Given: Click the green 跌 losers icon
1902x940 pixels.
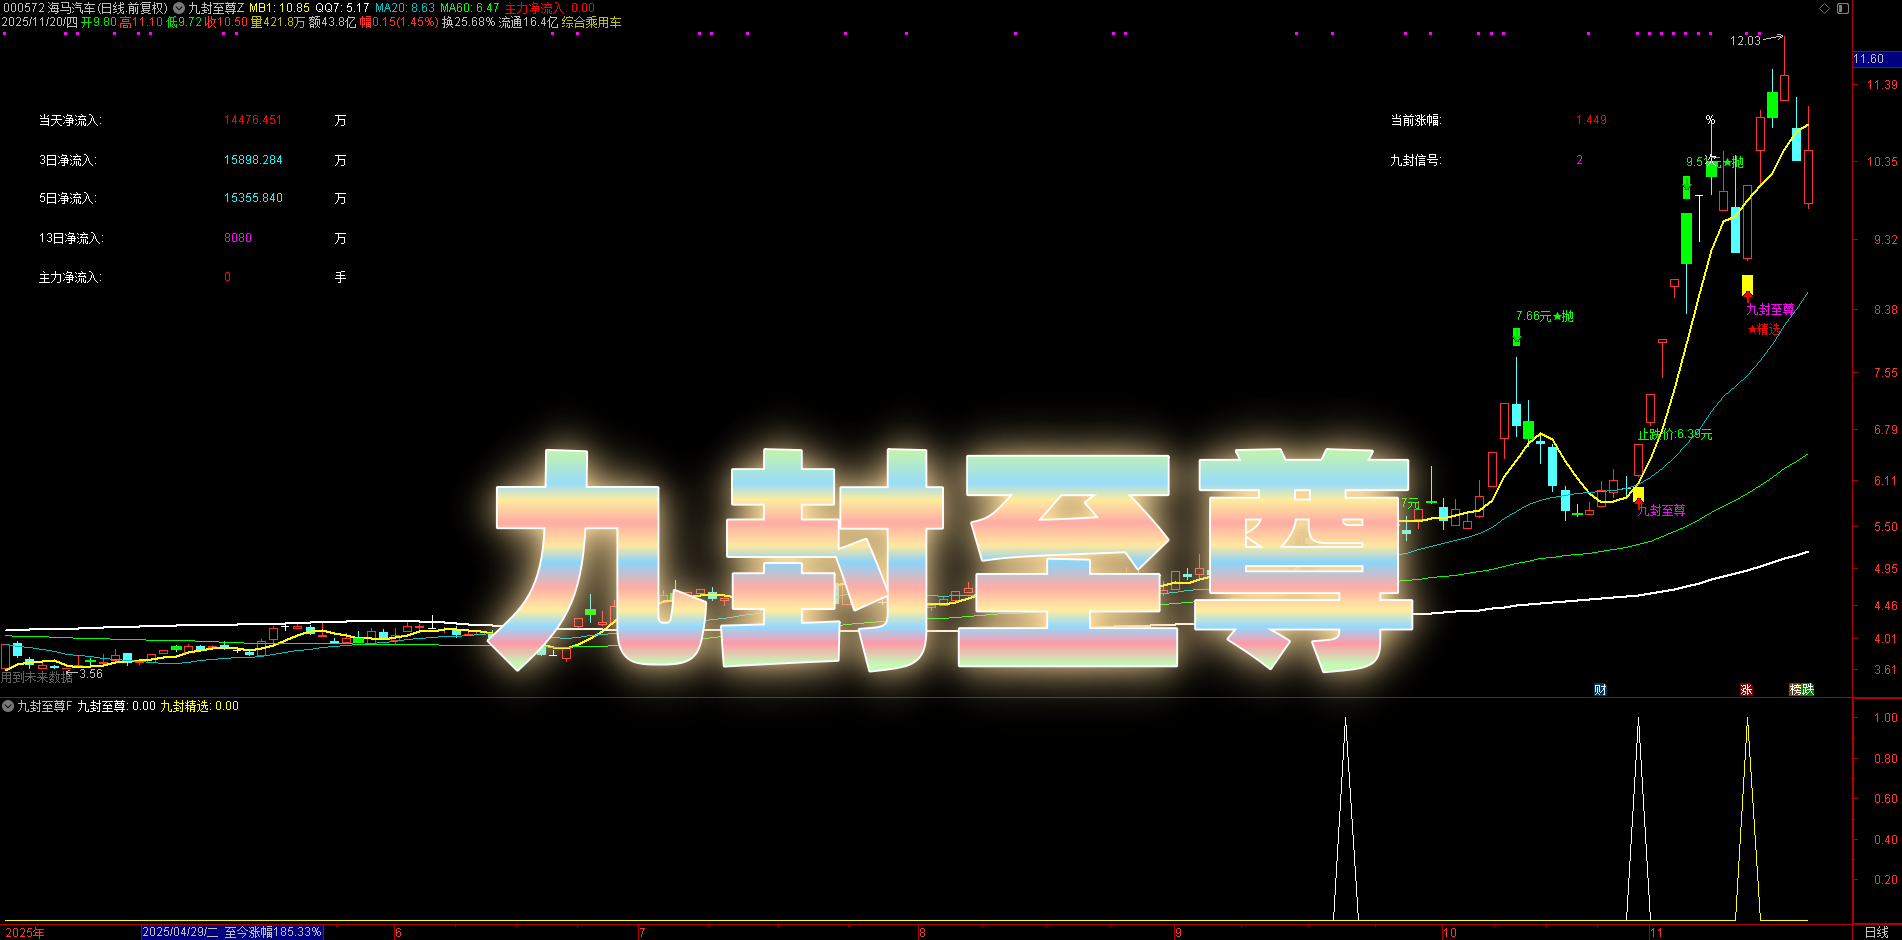Looking at the screenshot, I should point(1807,690).
